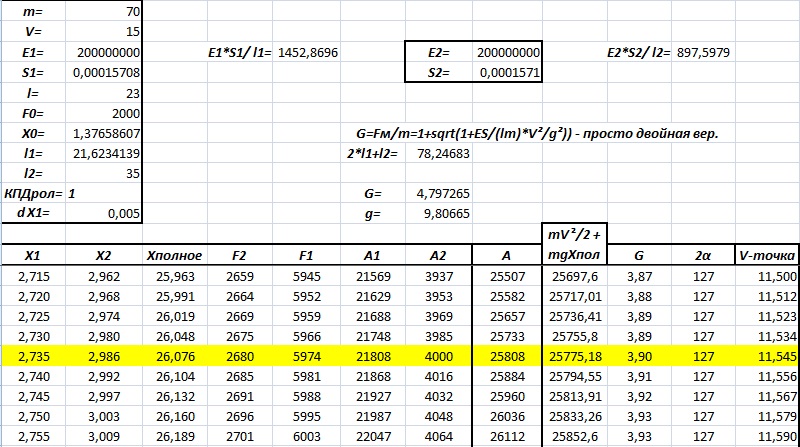Select the S2 value cell 0,0001571
The image size is (800, 447).
[508, 72]
